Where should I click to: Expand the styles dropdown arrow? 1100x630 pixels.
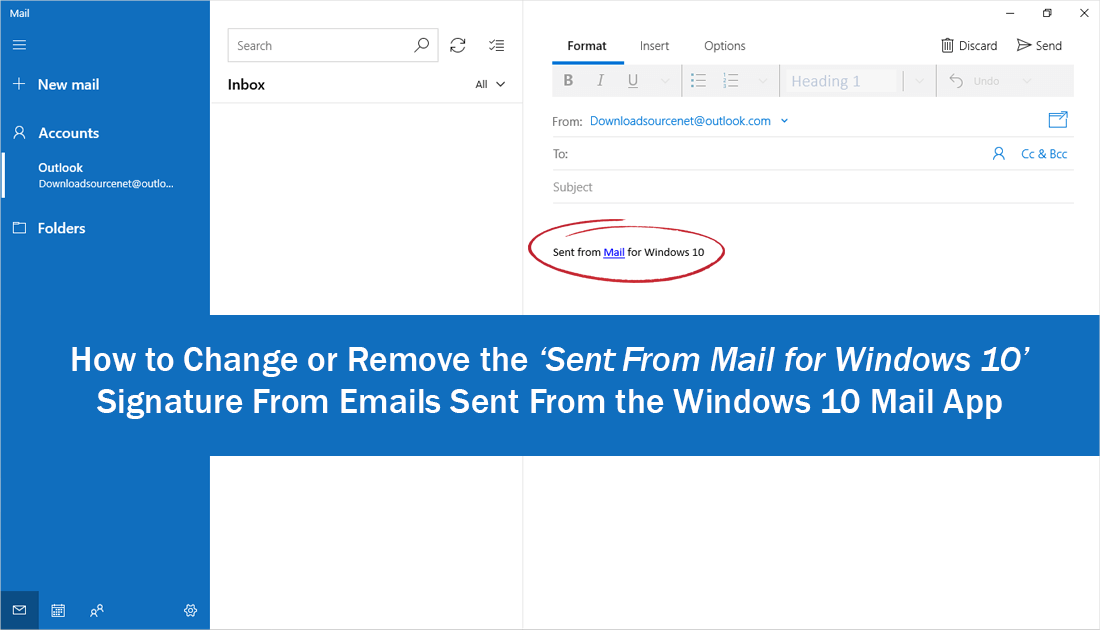920,81
